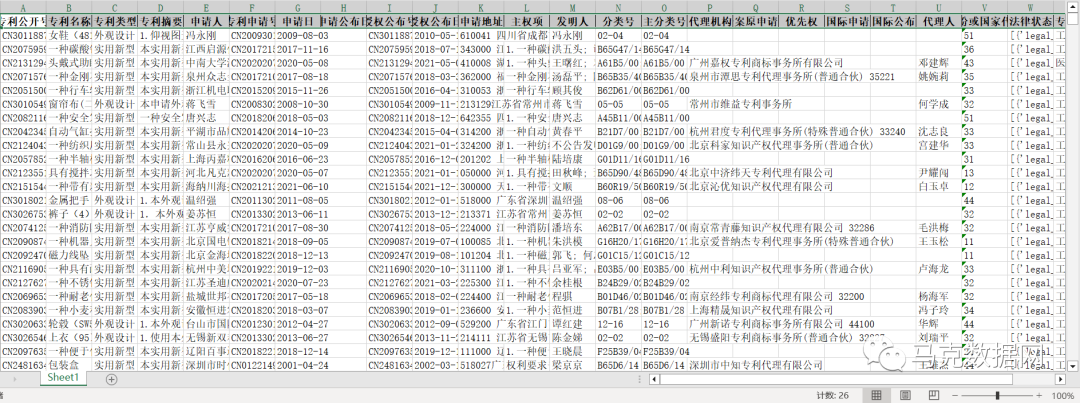Select the inventor cell 陆培康
Image resolution: width=1080 pixels, height=403 pixels.
(x=572, y=159)
